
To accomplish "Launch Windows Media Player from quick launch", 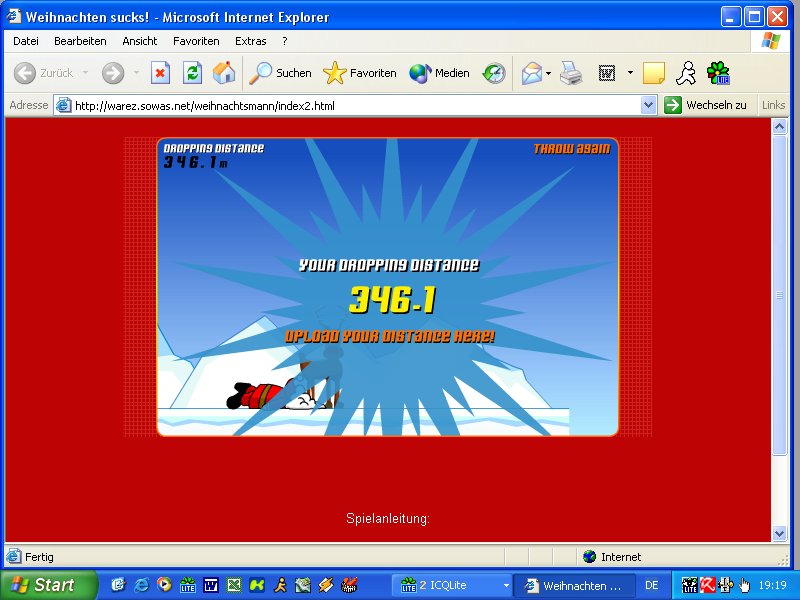I will pos(164,585).
